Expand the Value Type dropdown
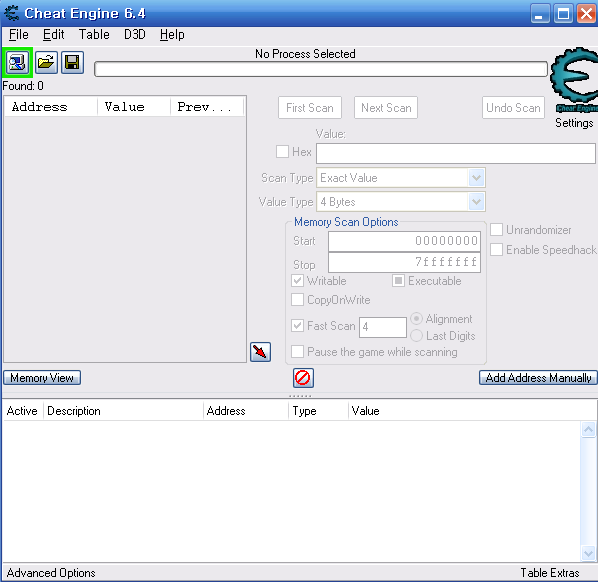Image resolution: width=598 pixels, height=582 pixels. coord(476,202)
